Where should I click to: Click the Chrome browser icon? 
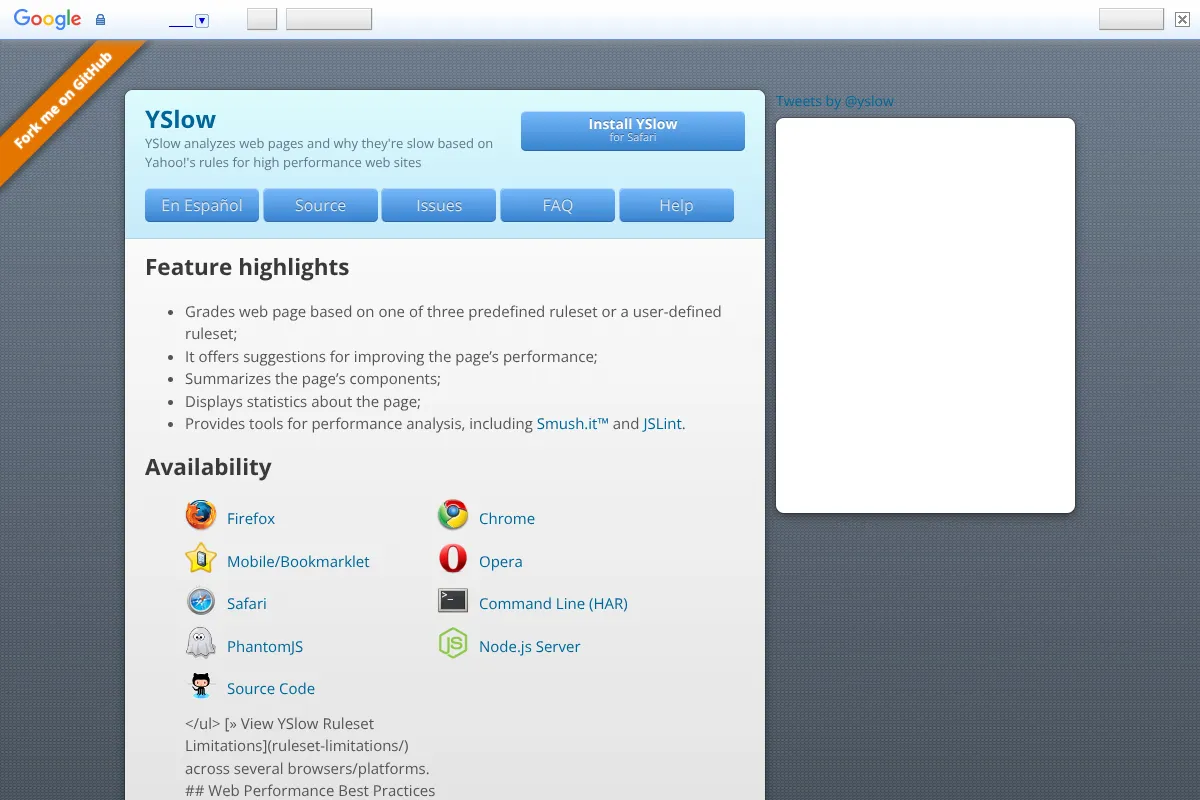tap(453, 515)
